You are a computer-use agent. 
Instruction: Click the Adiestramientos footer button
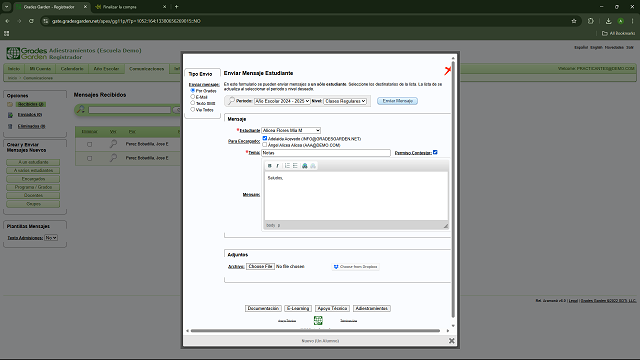click(x=371, y=308)
